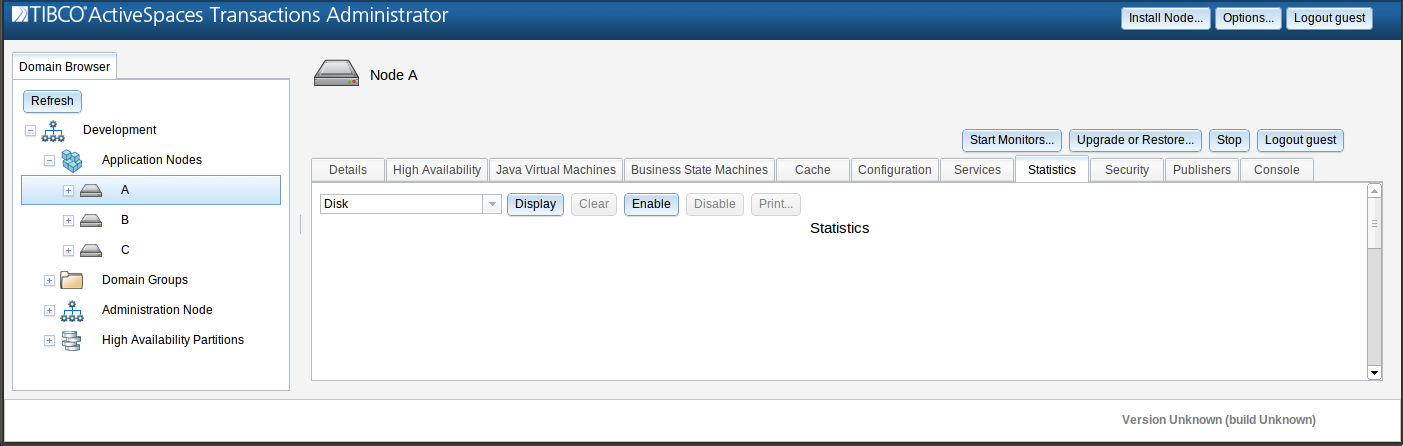This screenshot has height=446, width=1403.
Task: Click node A's drive icon in tree
Action: (91, 190)
